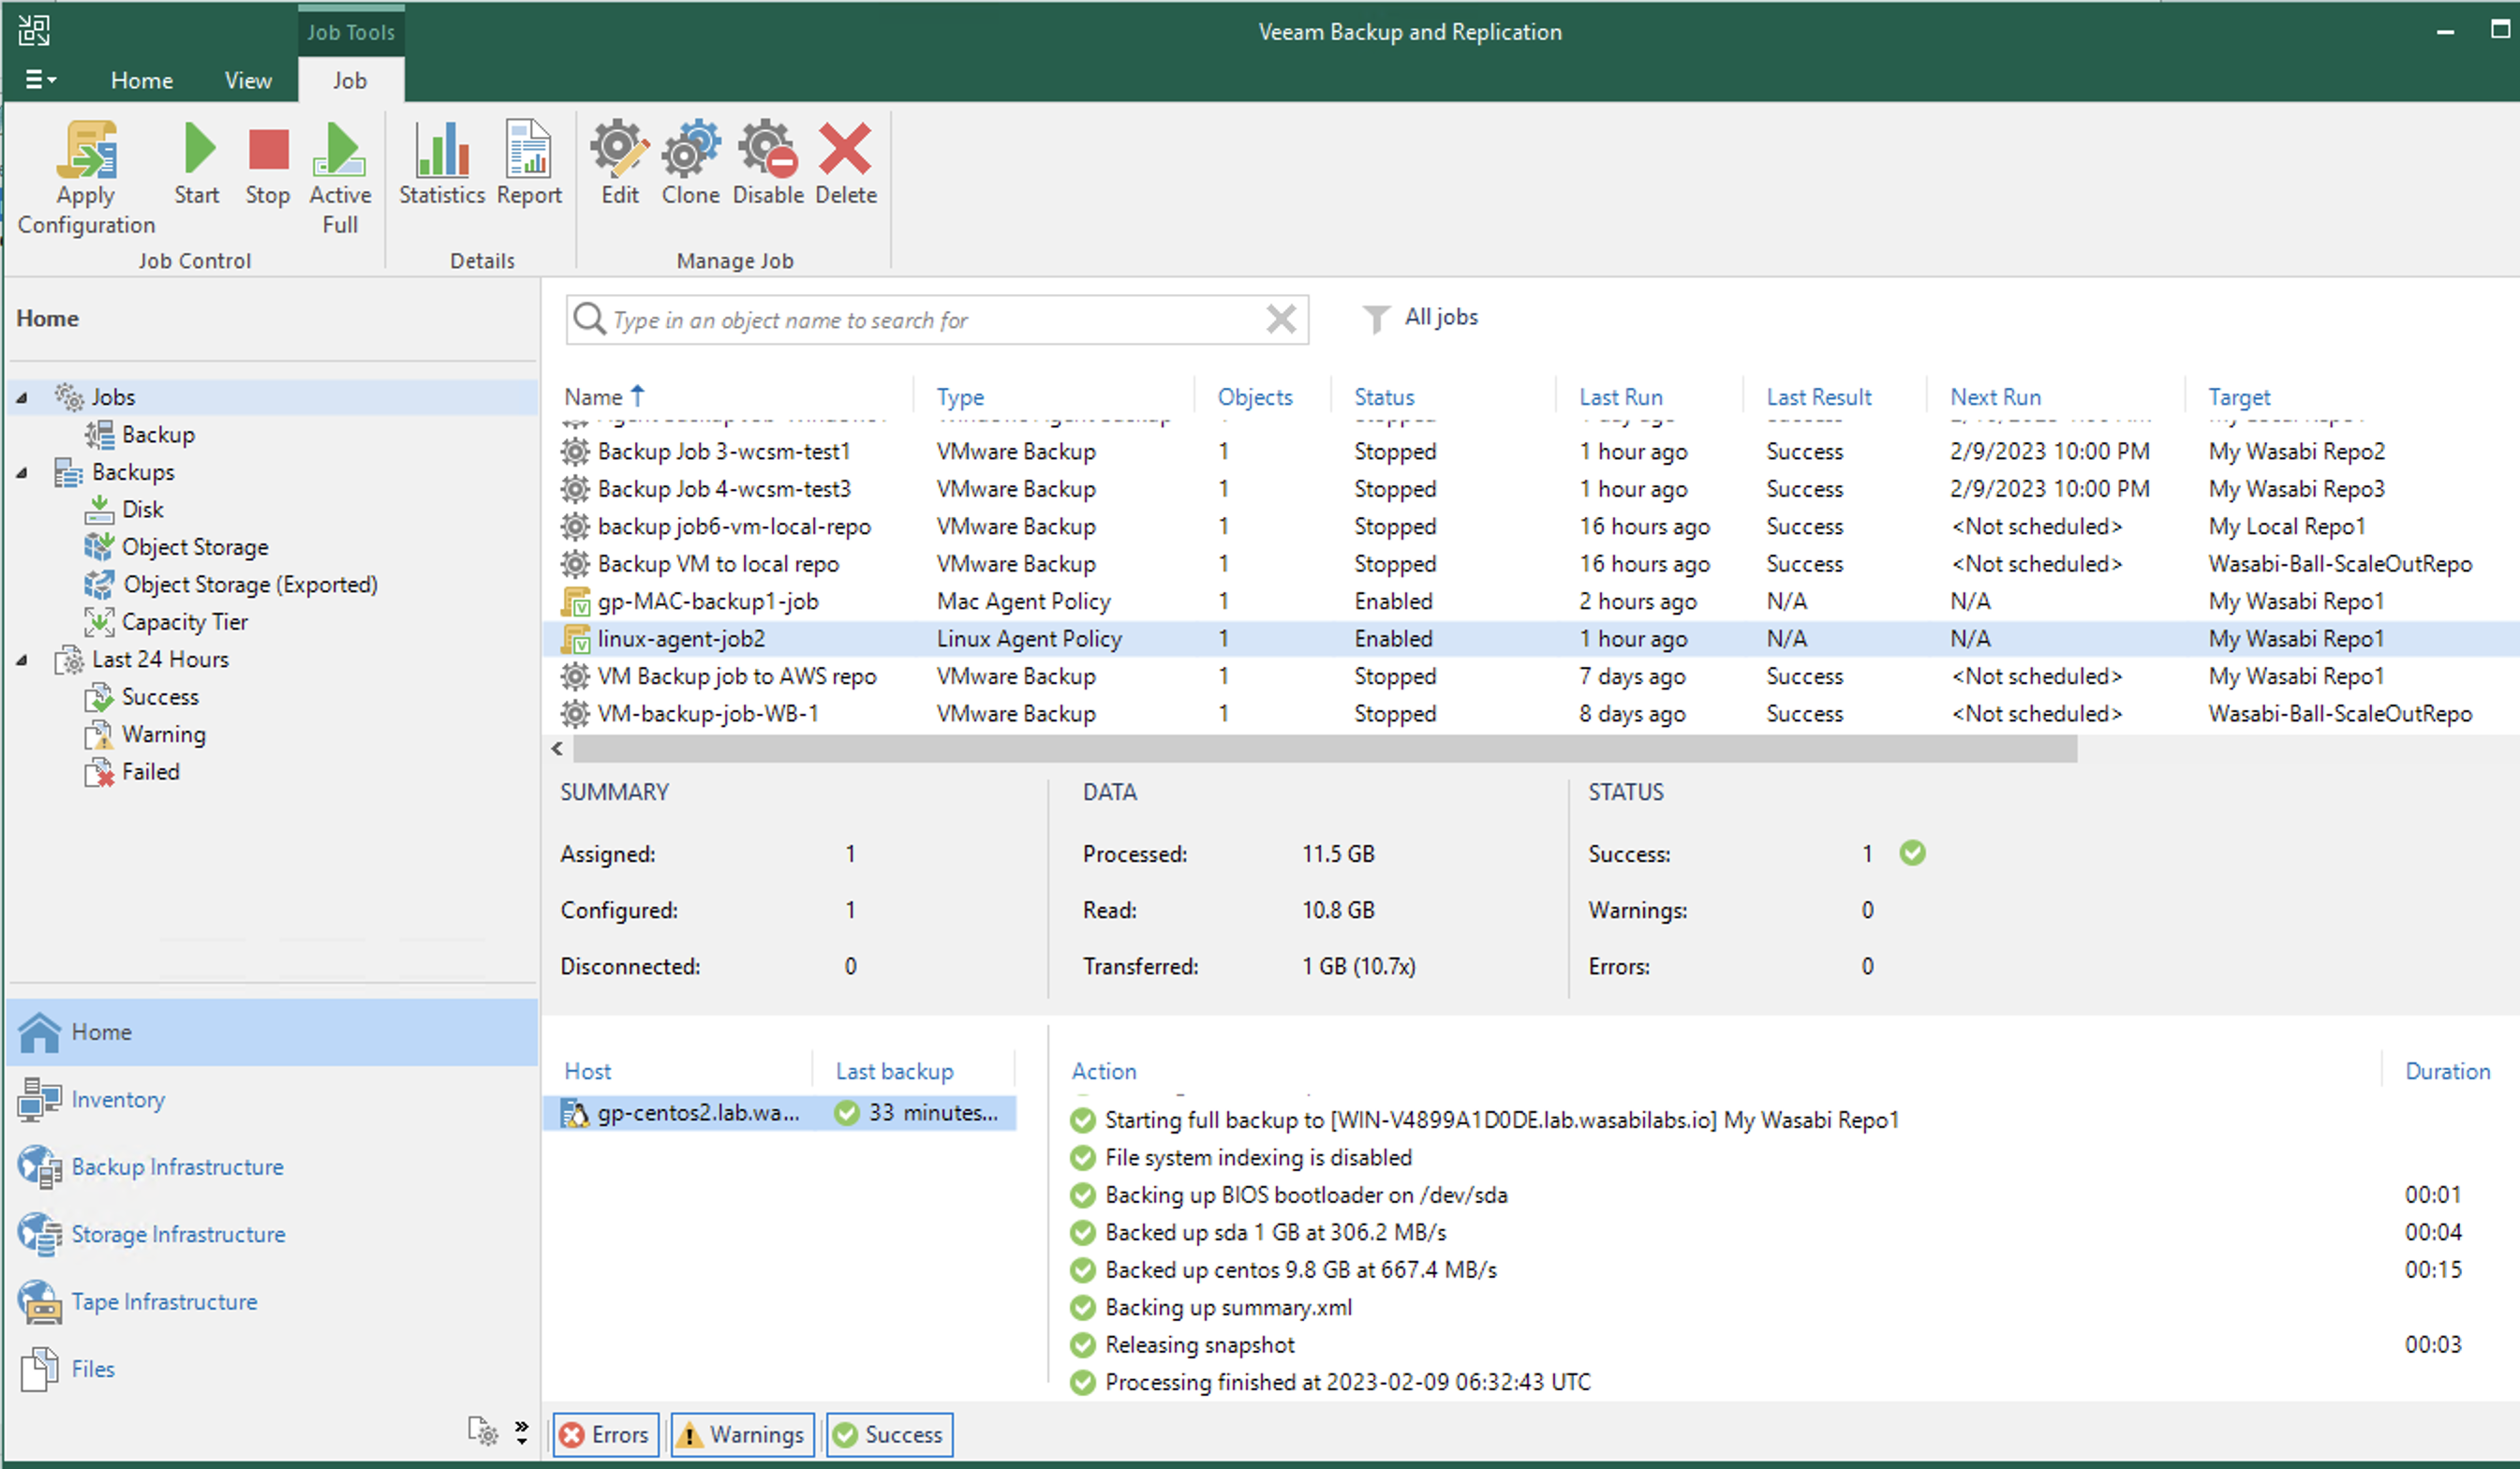Open Backup Infrastructure view
The width and height of the screenshot is (2520, 1469).
click(272, 1167)
